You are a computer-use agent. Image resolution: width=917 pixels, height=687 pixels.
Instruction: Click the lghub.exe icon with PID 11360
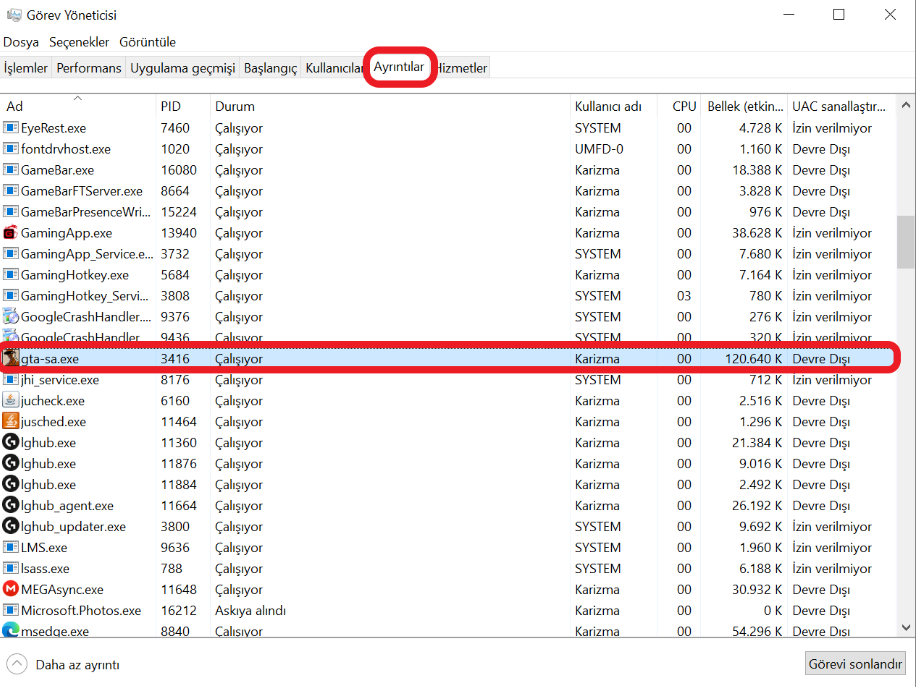coord(11,442)
